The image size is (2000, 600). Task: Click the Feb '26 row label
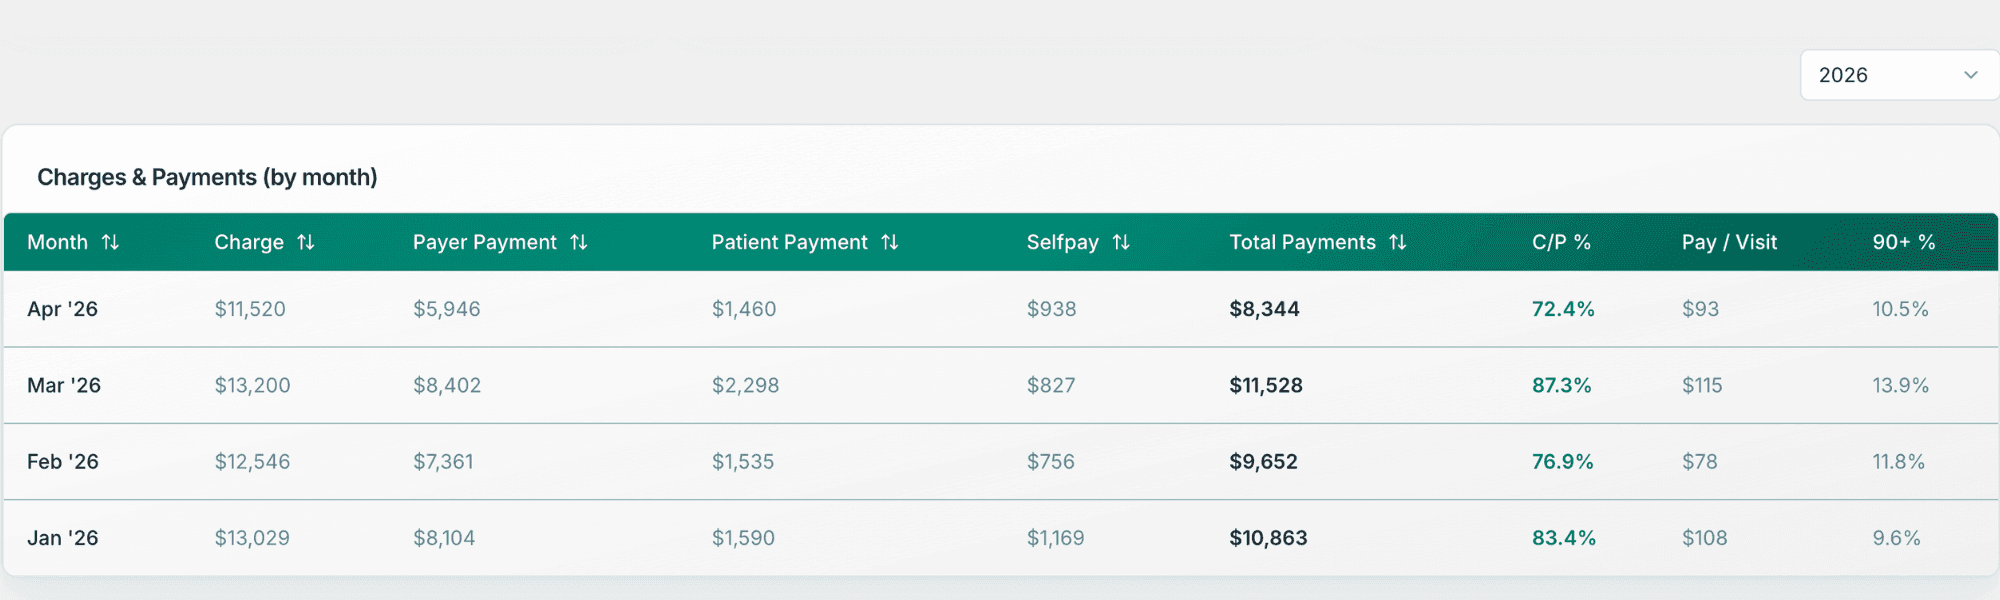pyautogui.click(x=63, y=461)
